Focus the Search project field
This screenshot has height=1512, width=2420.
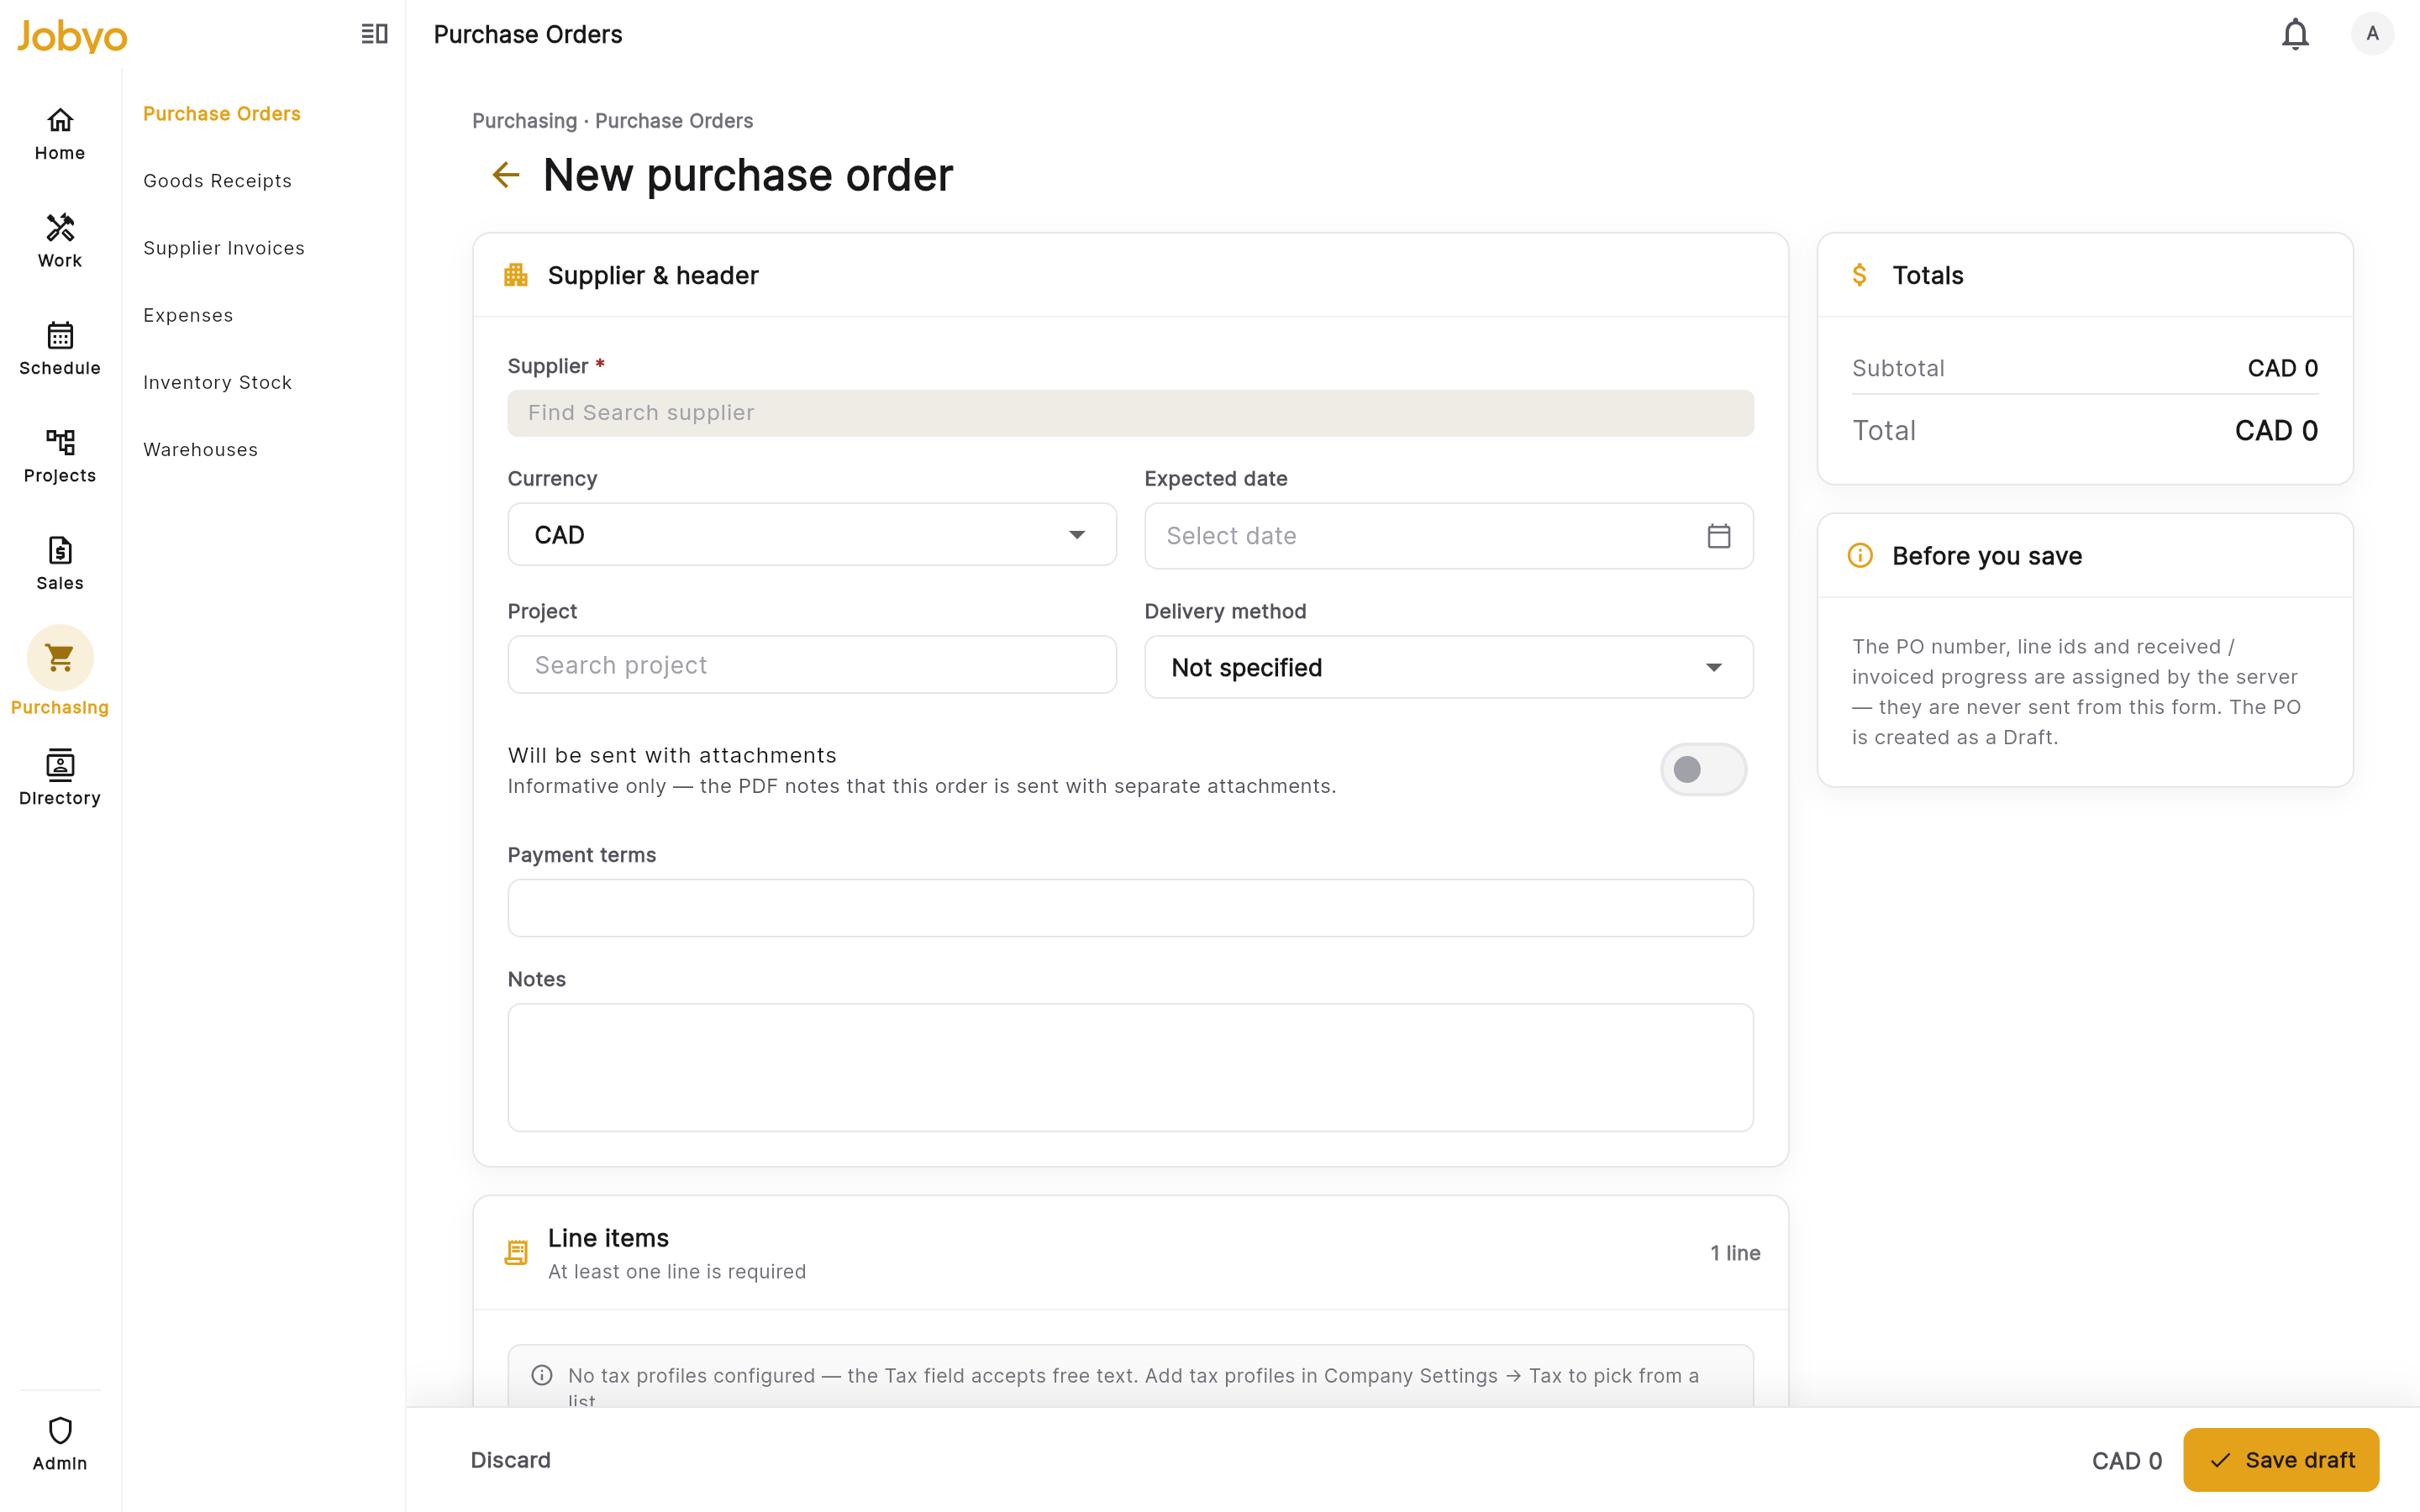point(812,665)
